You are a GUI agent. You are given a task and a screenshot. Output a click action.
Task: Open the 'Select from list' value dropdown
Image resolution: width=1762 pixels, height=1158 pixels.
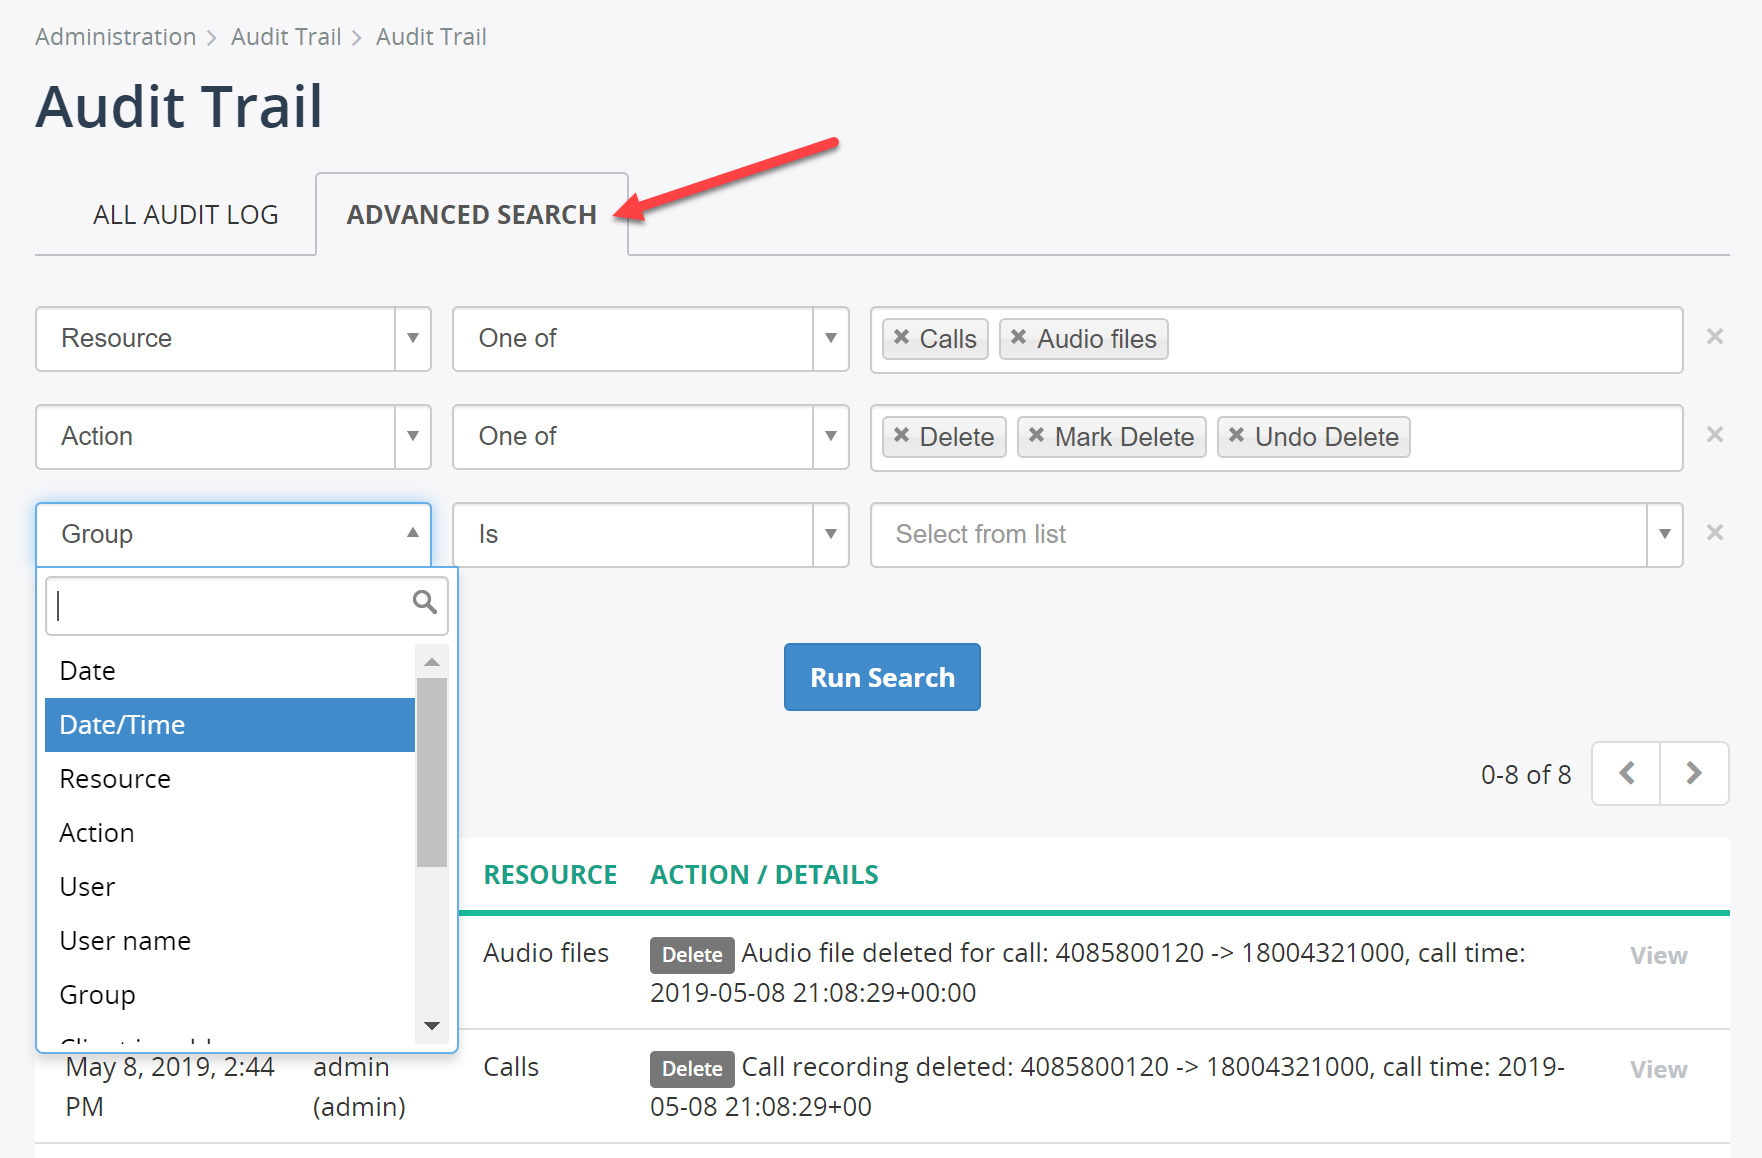pyautogui.click(x=1277, y=535)
